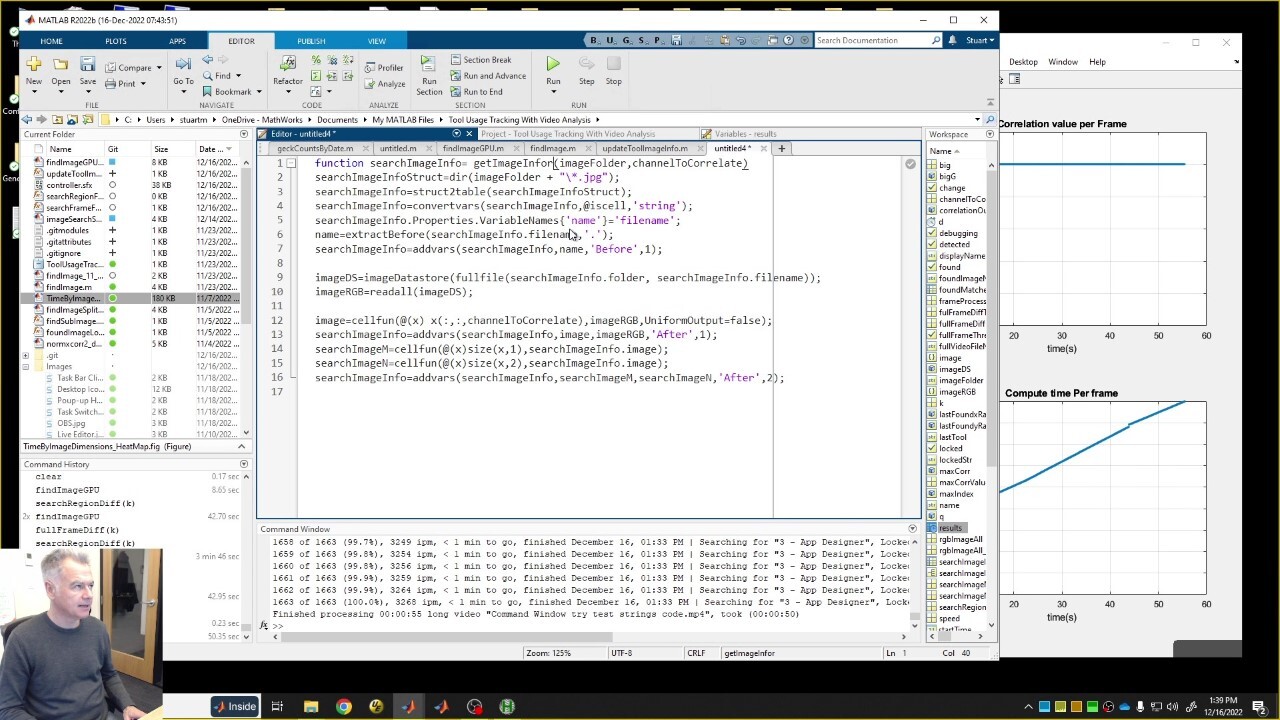Image resolution: width=1280 pixels, height=720 pixels.
Task: Collapse the Images folder tree node
Action: (x=26, y=367)
